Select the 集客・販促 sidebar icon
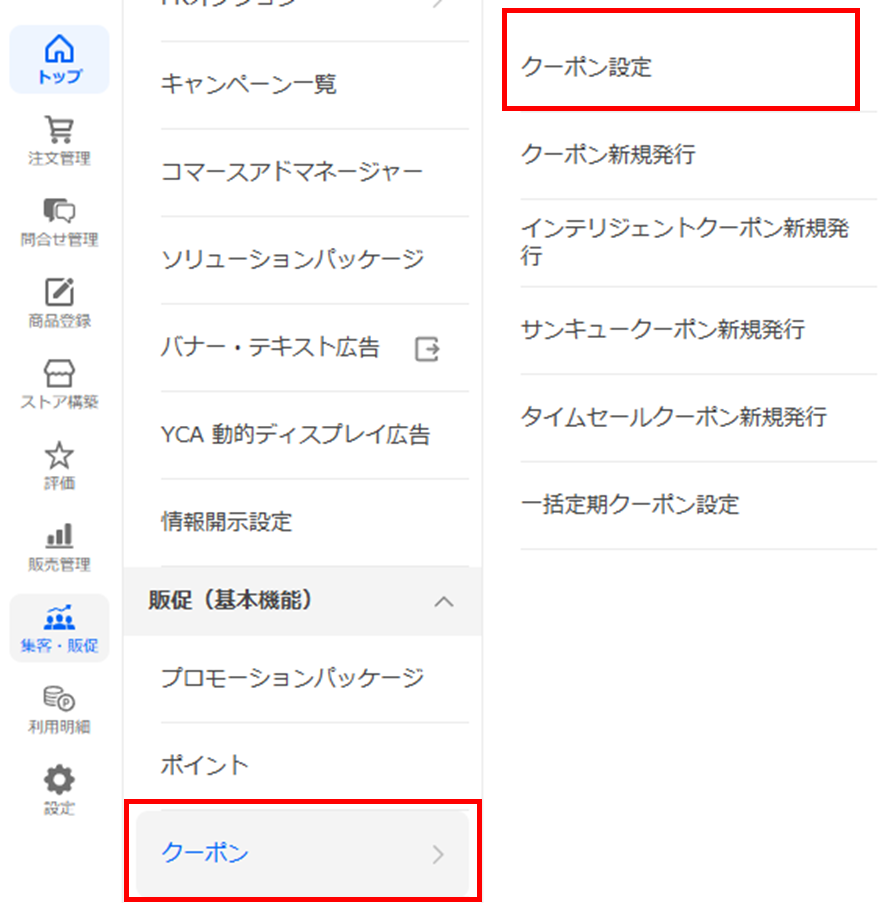The height and width of the screenshot is (903, 885). [60, 618]
